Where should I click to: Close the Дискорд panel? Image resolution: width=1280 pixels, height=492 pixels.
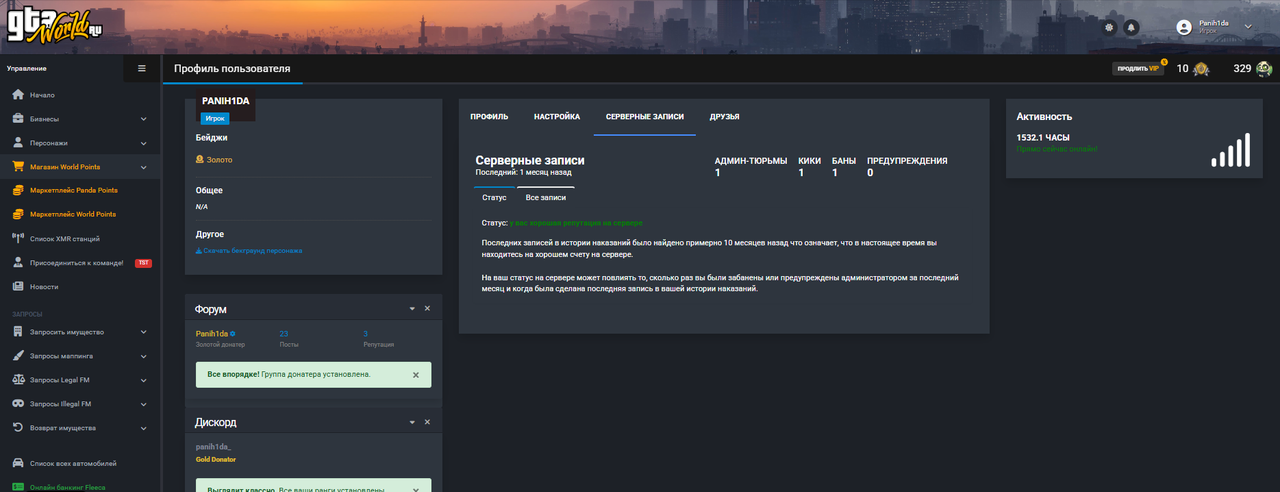click(427, 423)
